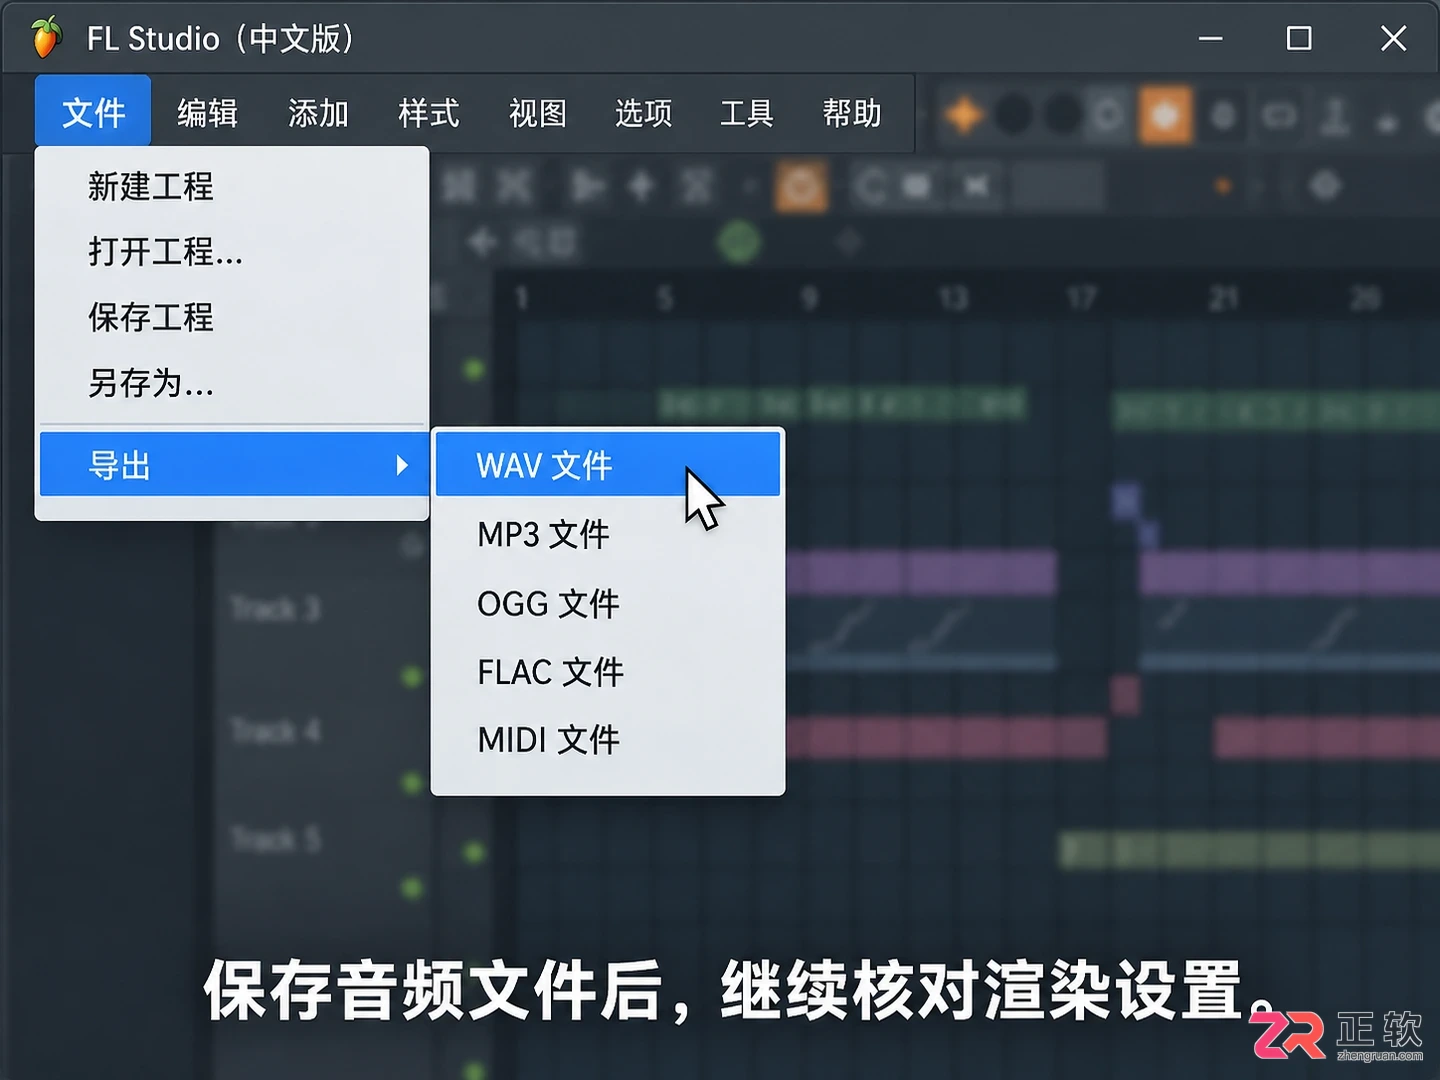
Task: Open the 添加 menu
Action: [x=318, y=113]
